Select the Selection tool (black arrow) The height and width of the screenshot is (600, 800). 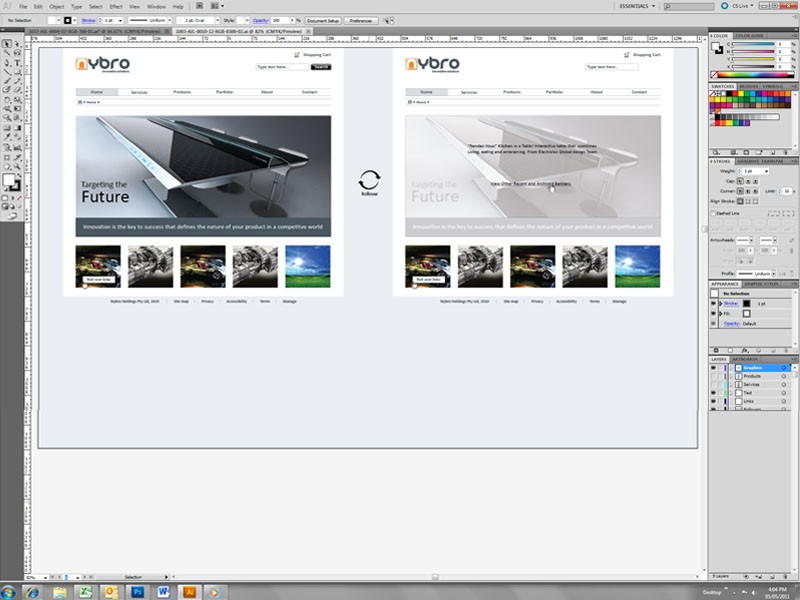(x=7, y=44)
